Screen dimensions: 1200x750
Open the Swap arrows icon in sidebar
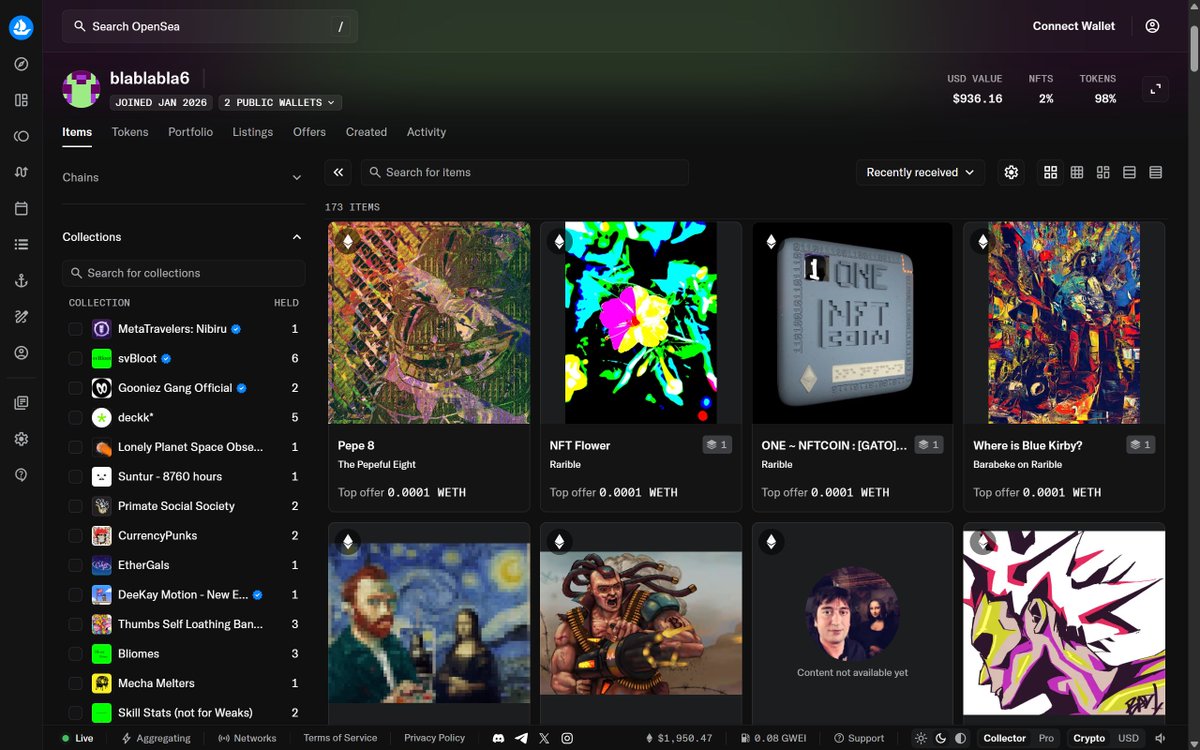click(21, 172)
